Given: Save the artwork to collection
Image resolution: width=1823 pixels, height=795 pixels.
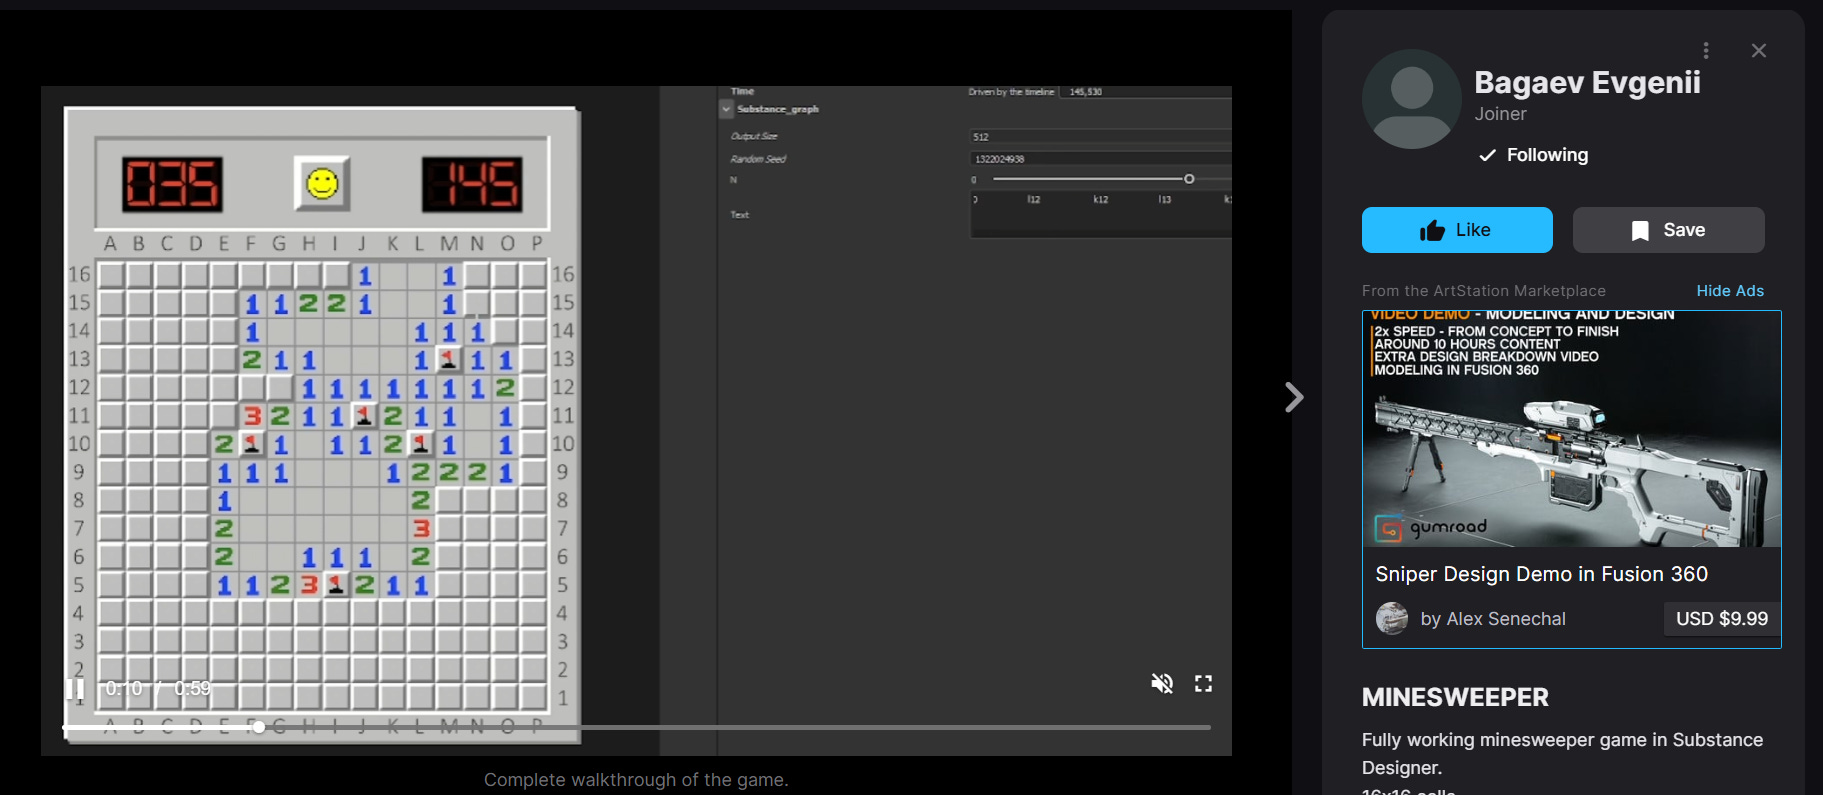Looking at the screenshot, I should point(1668,230).
